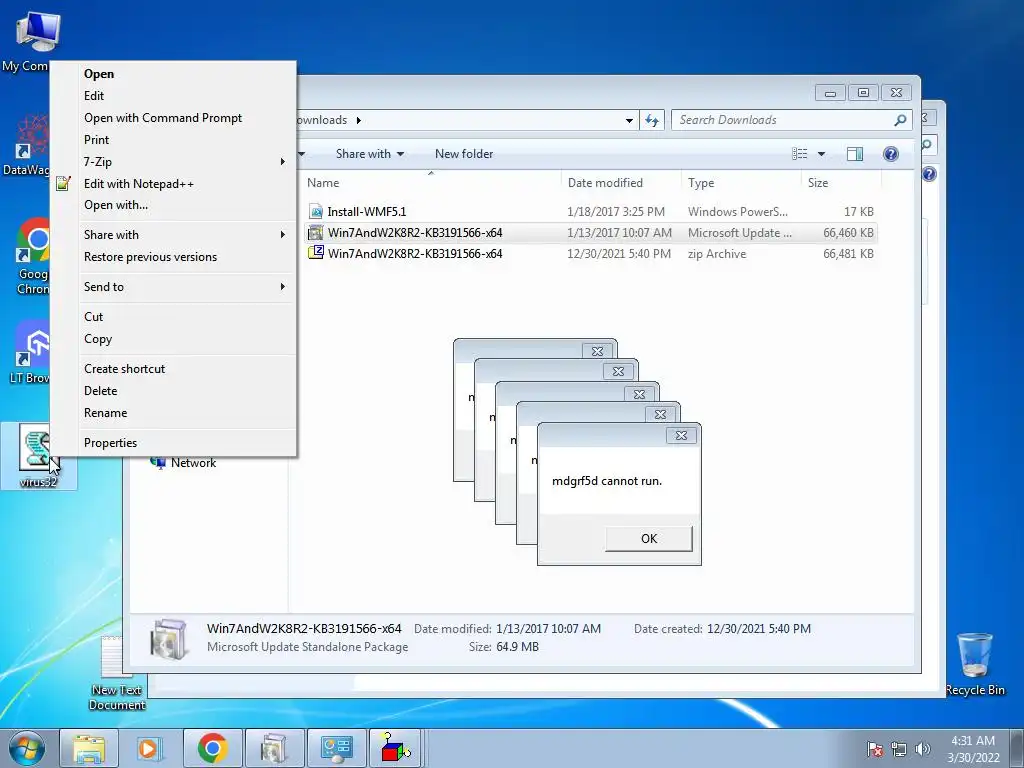1024x768 pixels.
Task: Open the DataWagon desktop shortcut
Action: click(x=31, y=137)
